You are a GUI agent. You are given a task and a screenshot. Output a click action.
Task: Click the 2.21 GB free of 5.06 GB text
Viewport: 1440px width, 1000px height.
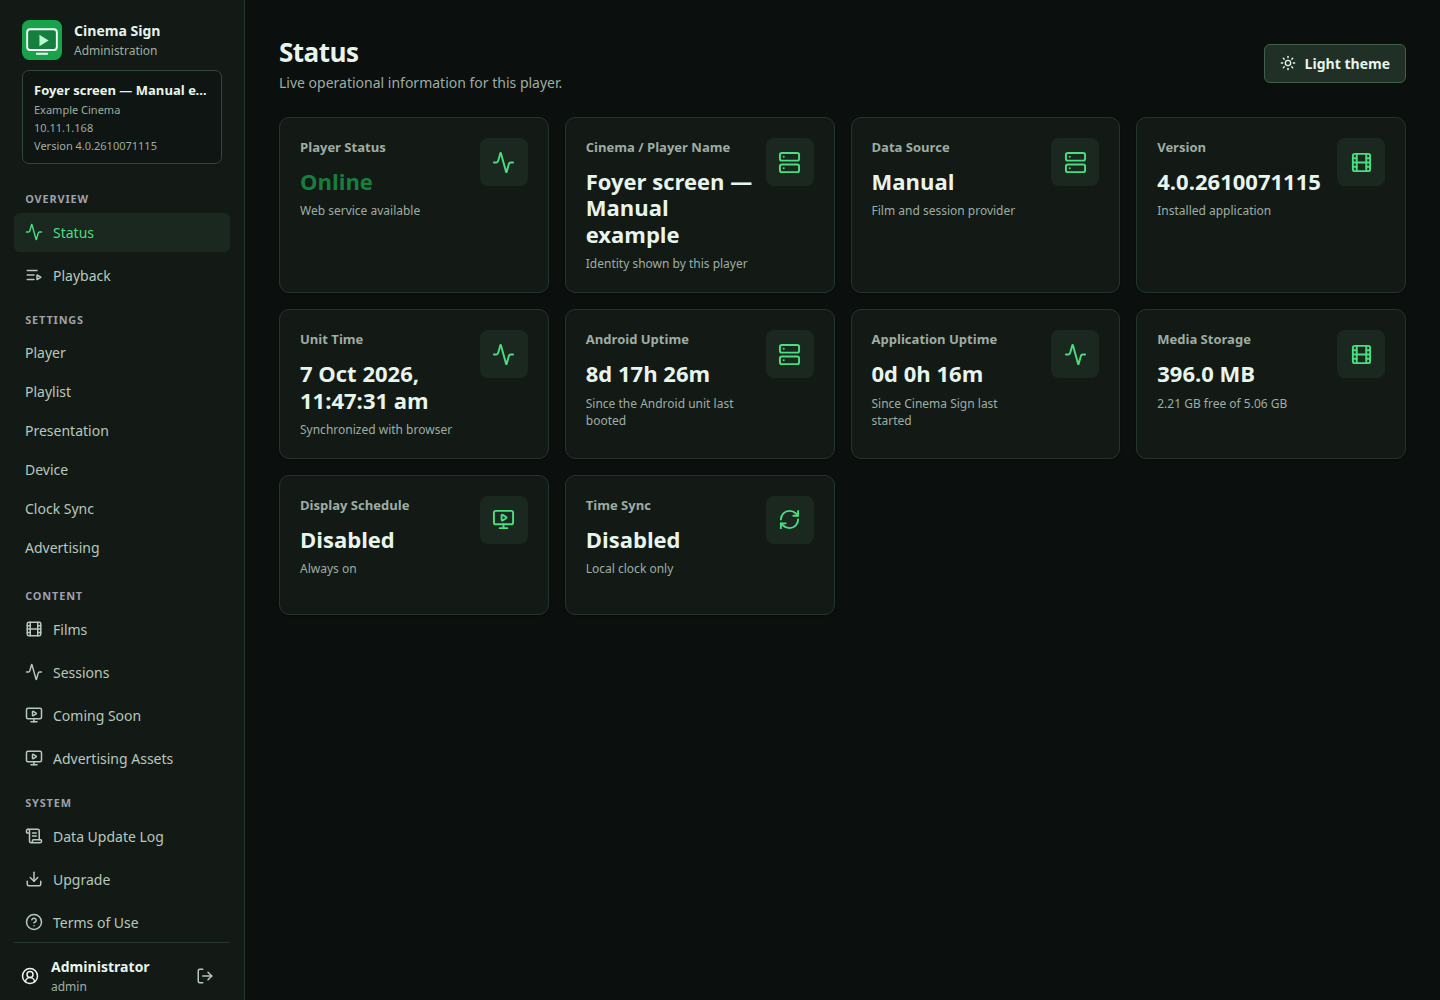1222,404
